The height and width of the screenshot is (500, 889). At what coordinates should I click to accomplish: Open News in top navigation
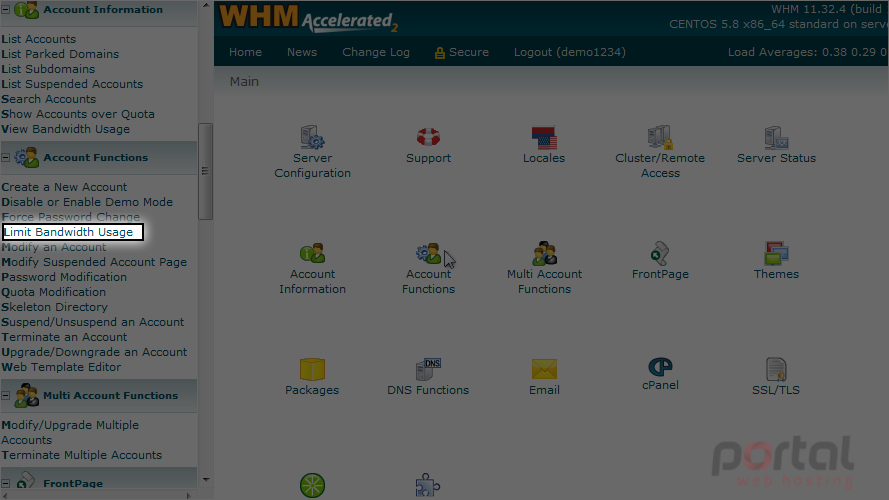[x=302, y=52]
